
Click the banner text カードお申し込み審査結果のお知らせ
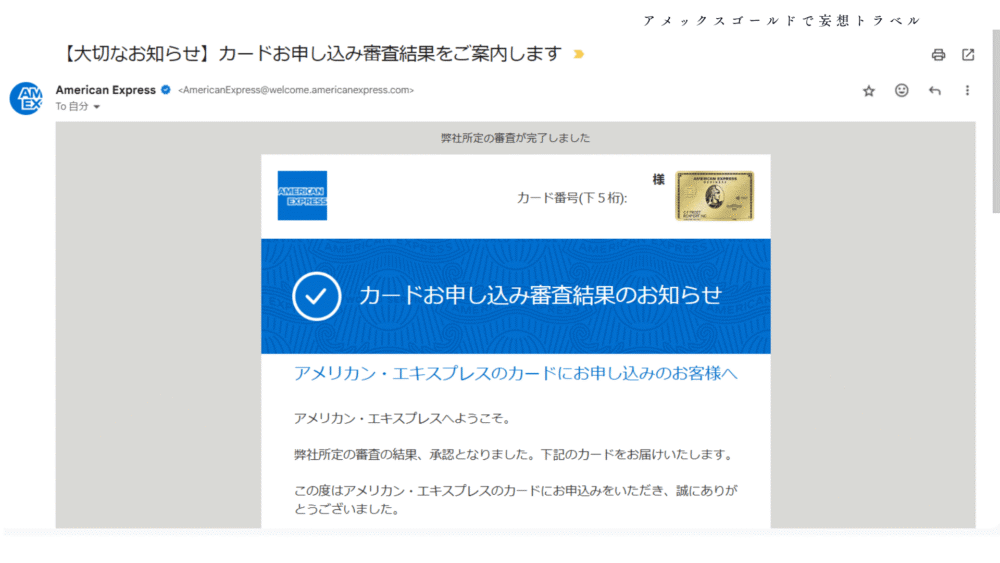(541, 295)
